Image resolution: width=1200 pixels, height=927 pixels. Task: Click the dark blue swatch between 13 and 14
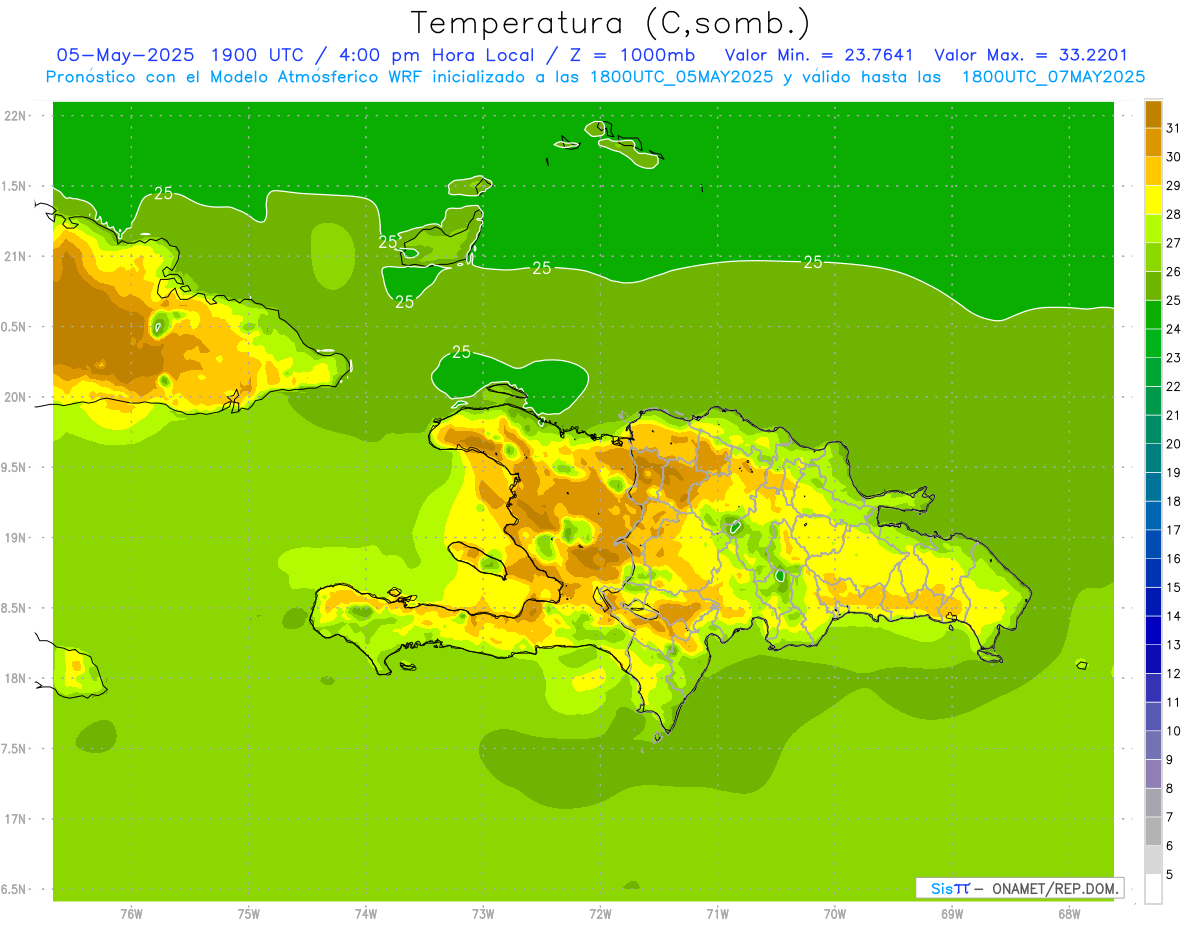1153,631
